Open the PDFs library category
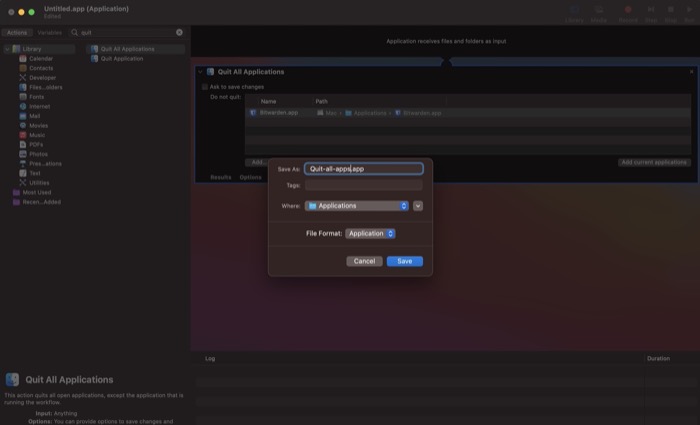The height and width of the screenshot is (425, 700). point(31,144)
